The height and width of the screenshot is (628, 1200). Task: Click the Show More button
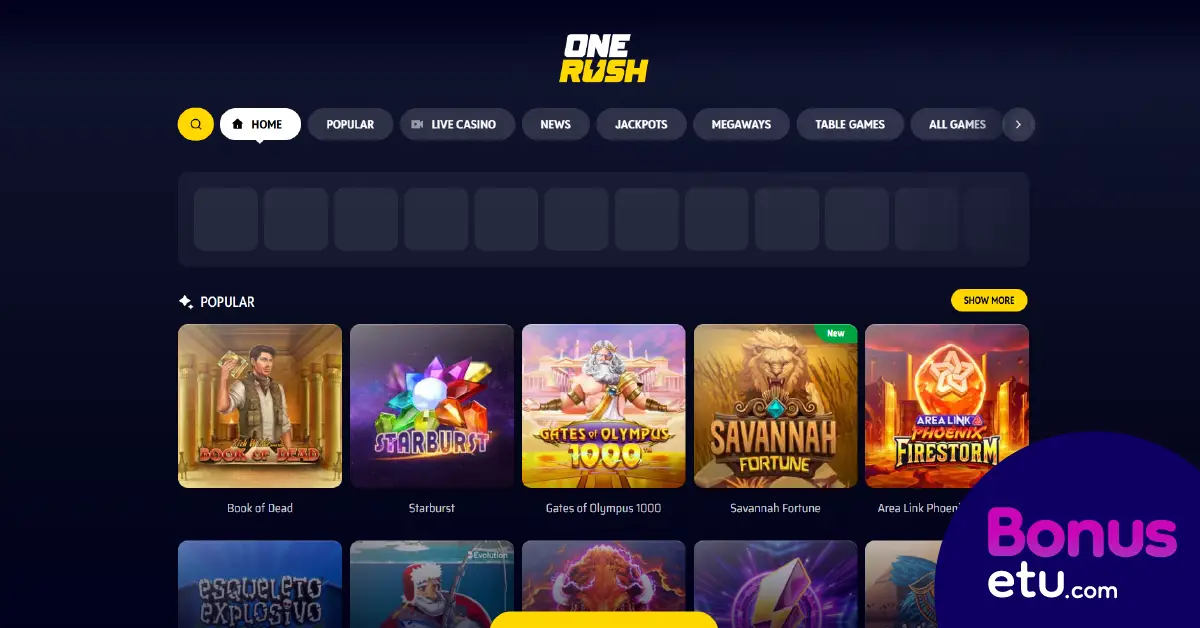coord(989,300)
